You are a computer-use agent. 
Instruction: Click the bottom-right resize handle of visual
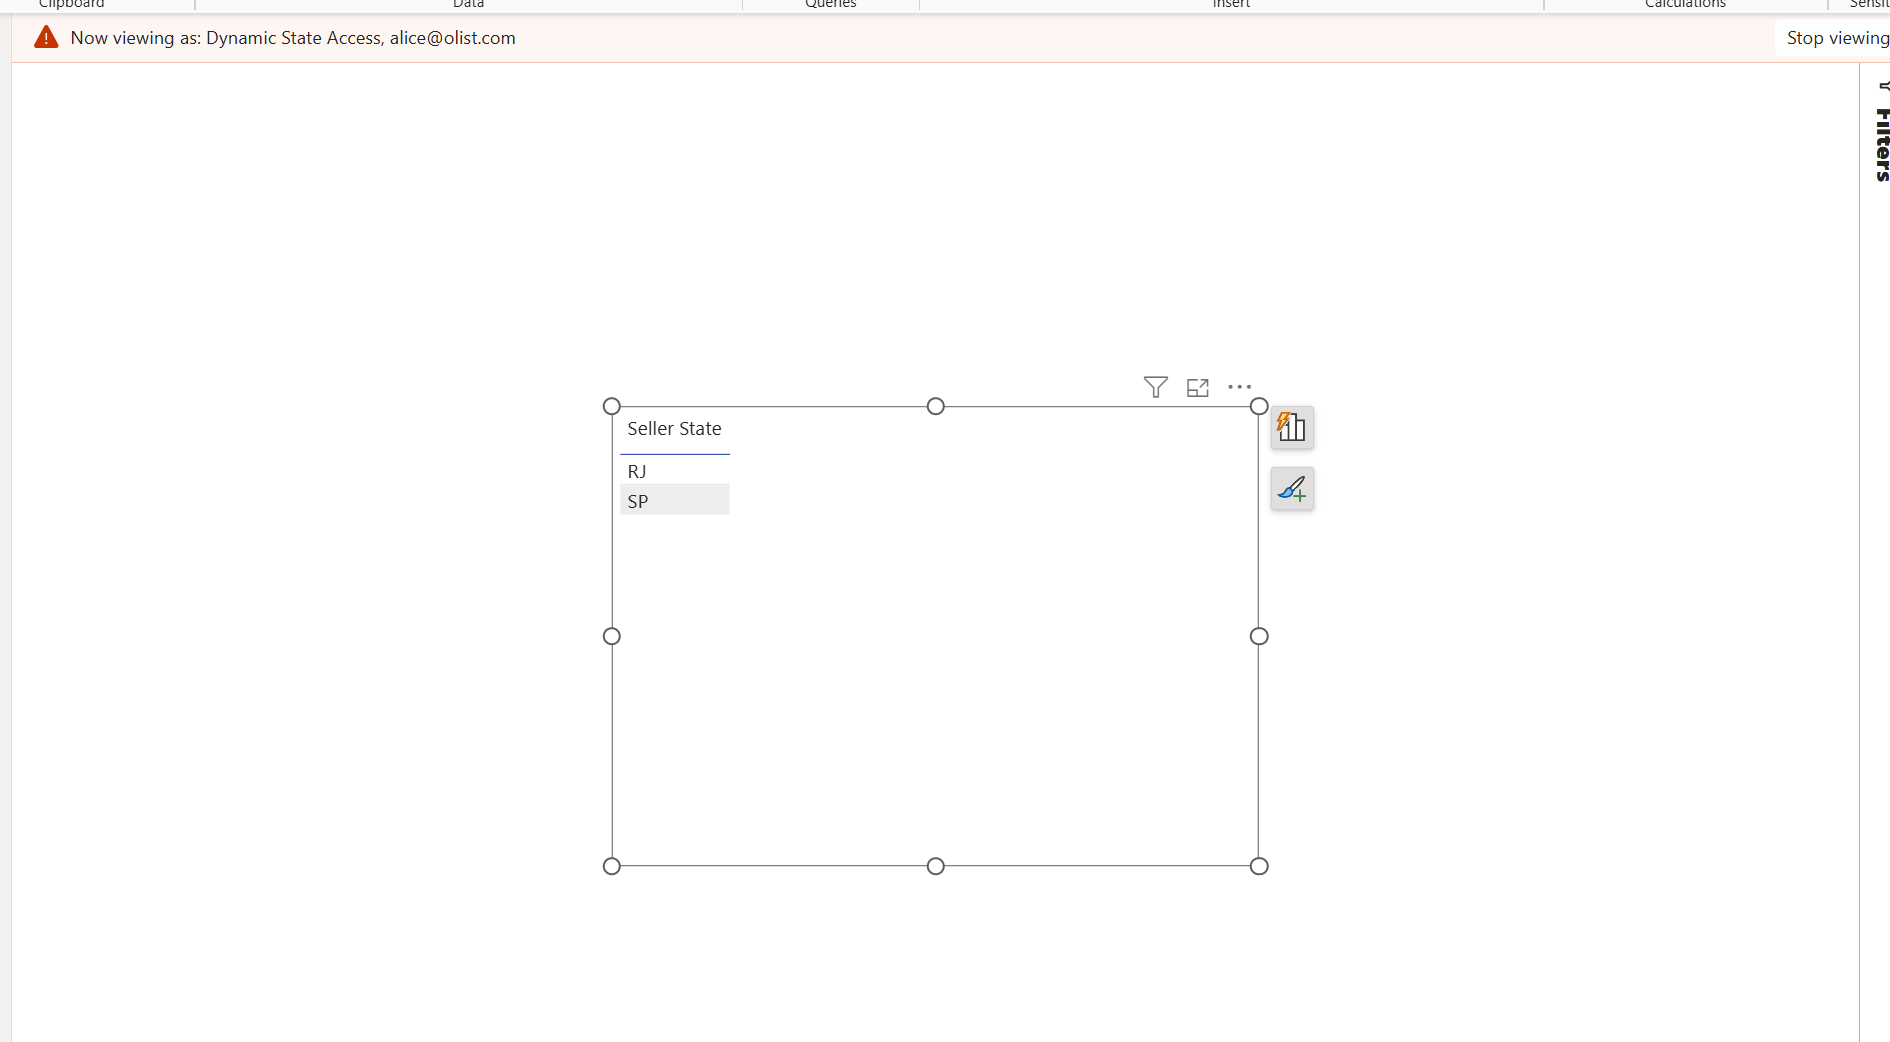[x=1259, y=866]
